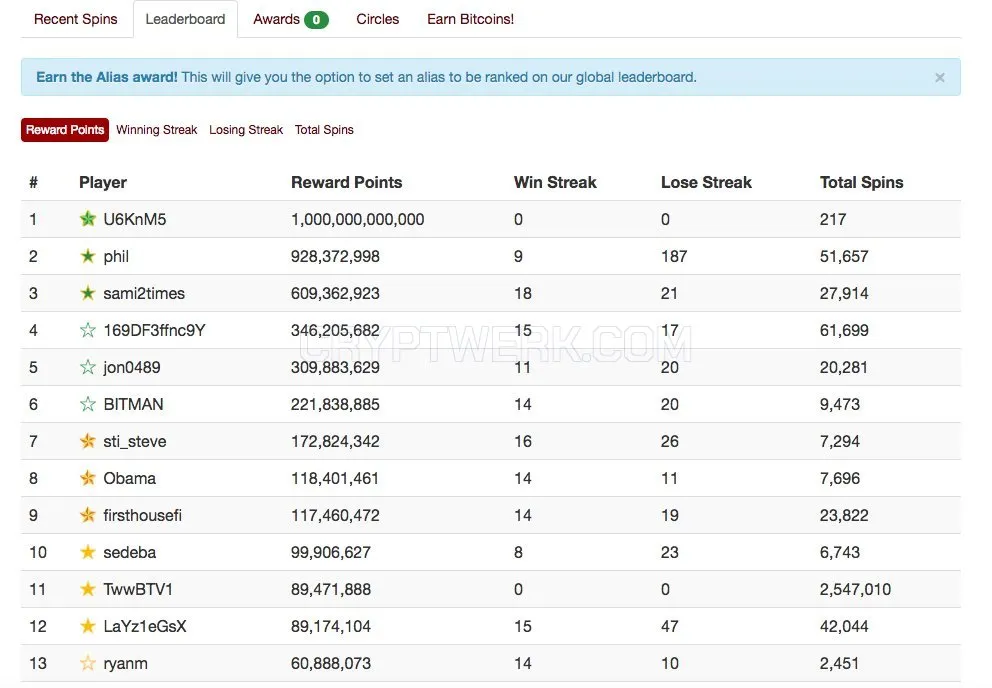Sort leaderboard by Losing Streak

(x=246, y=130)
